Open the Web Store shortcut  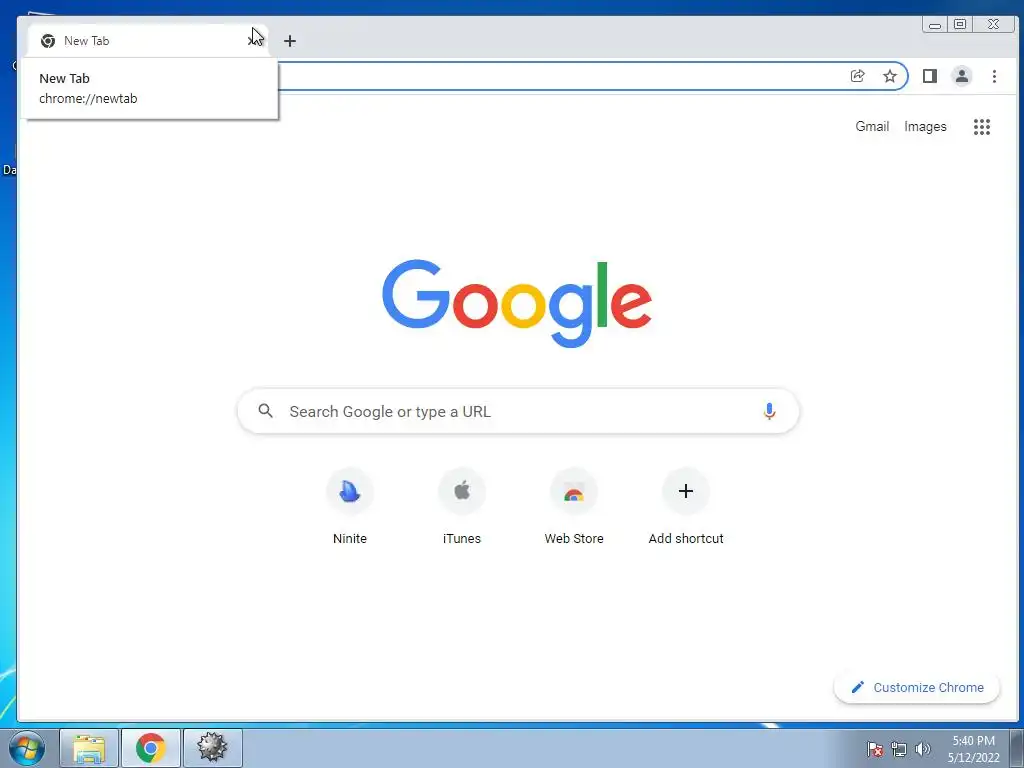574,507
